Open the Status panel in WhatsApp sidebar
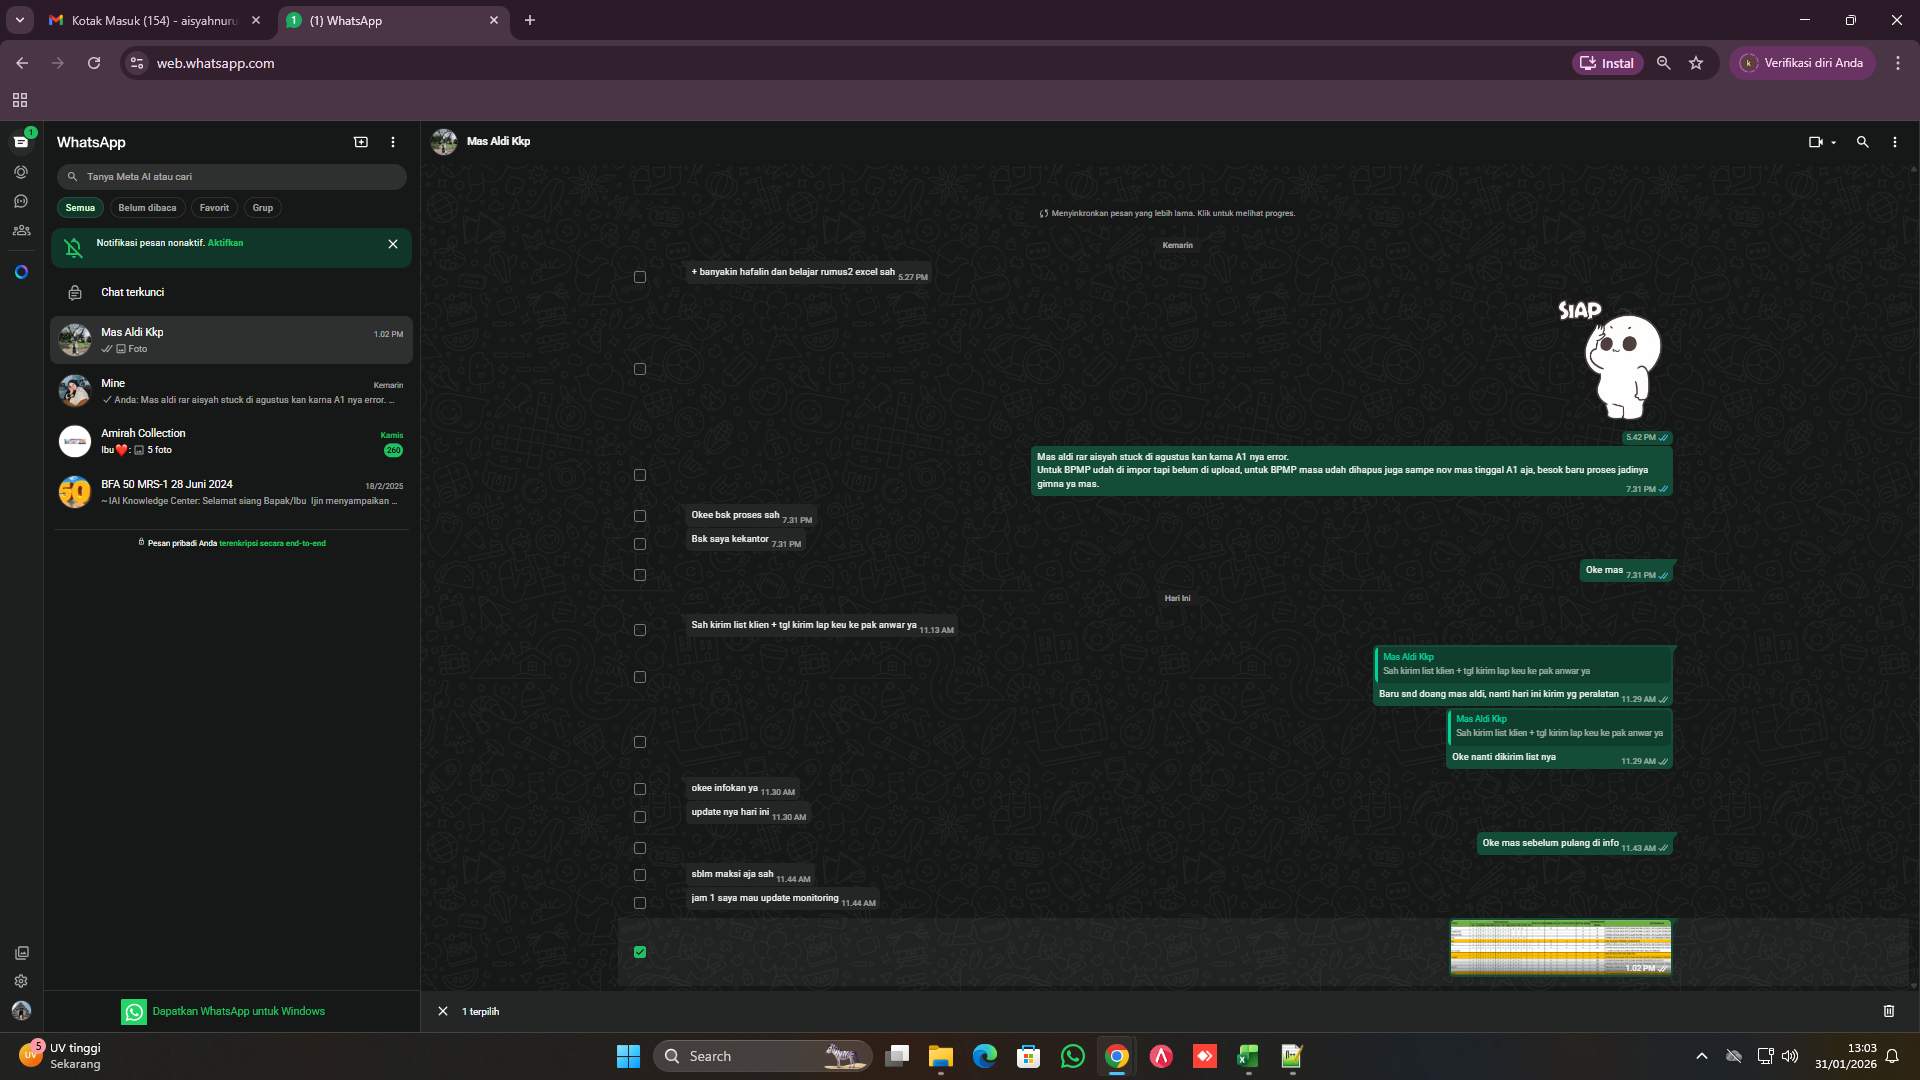Screen dimensions: 1920x1080 [x=20, y=172]
